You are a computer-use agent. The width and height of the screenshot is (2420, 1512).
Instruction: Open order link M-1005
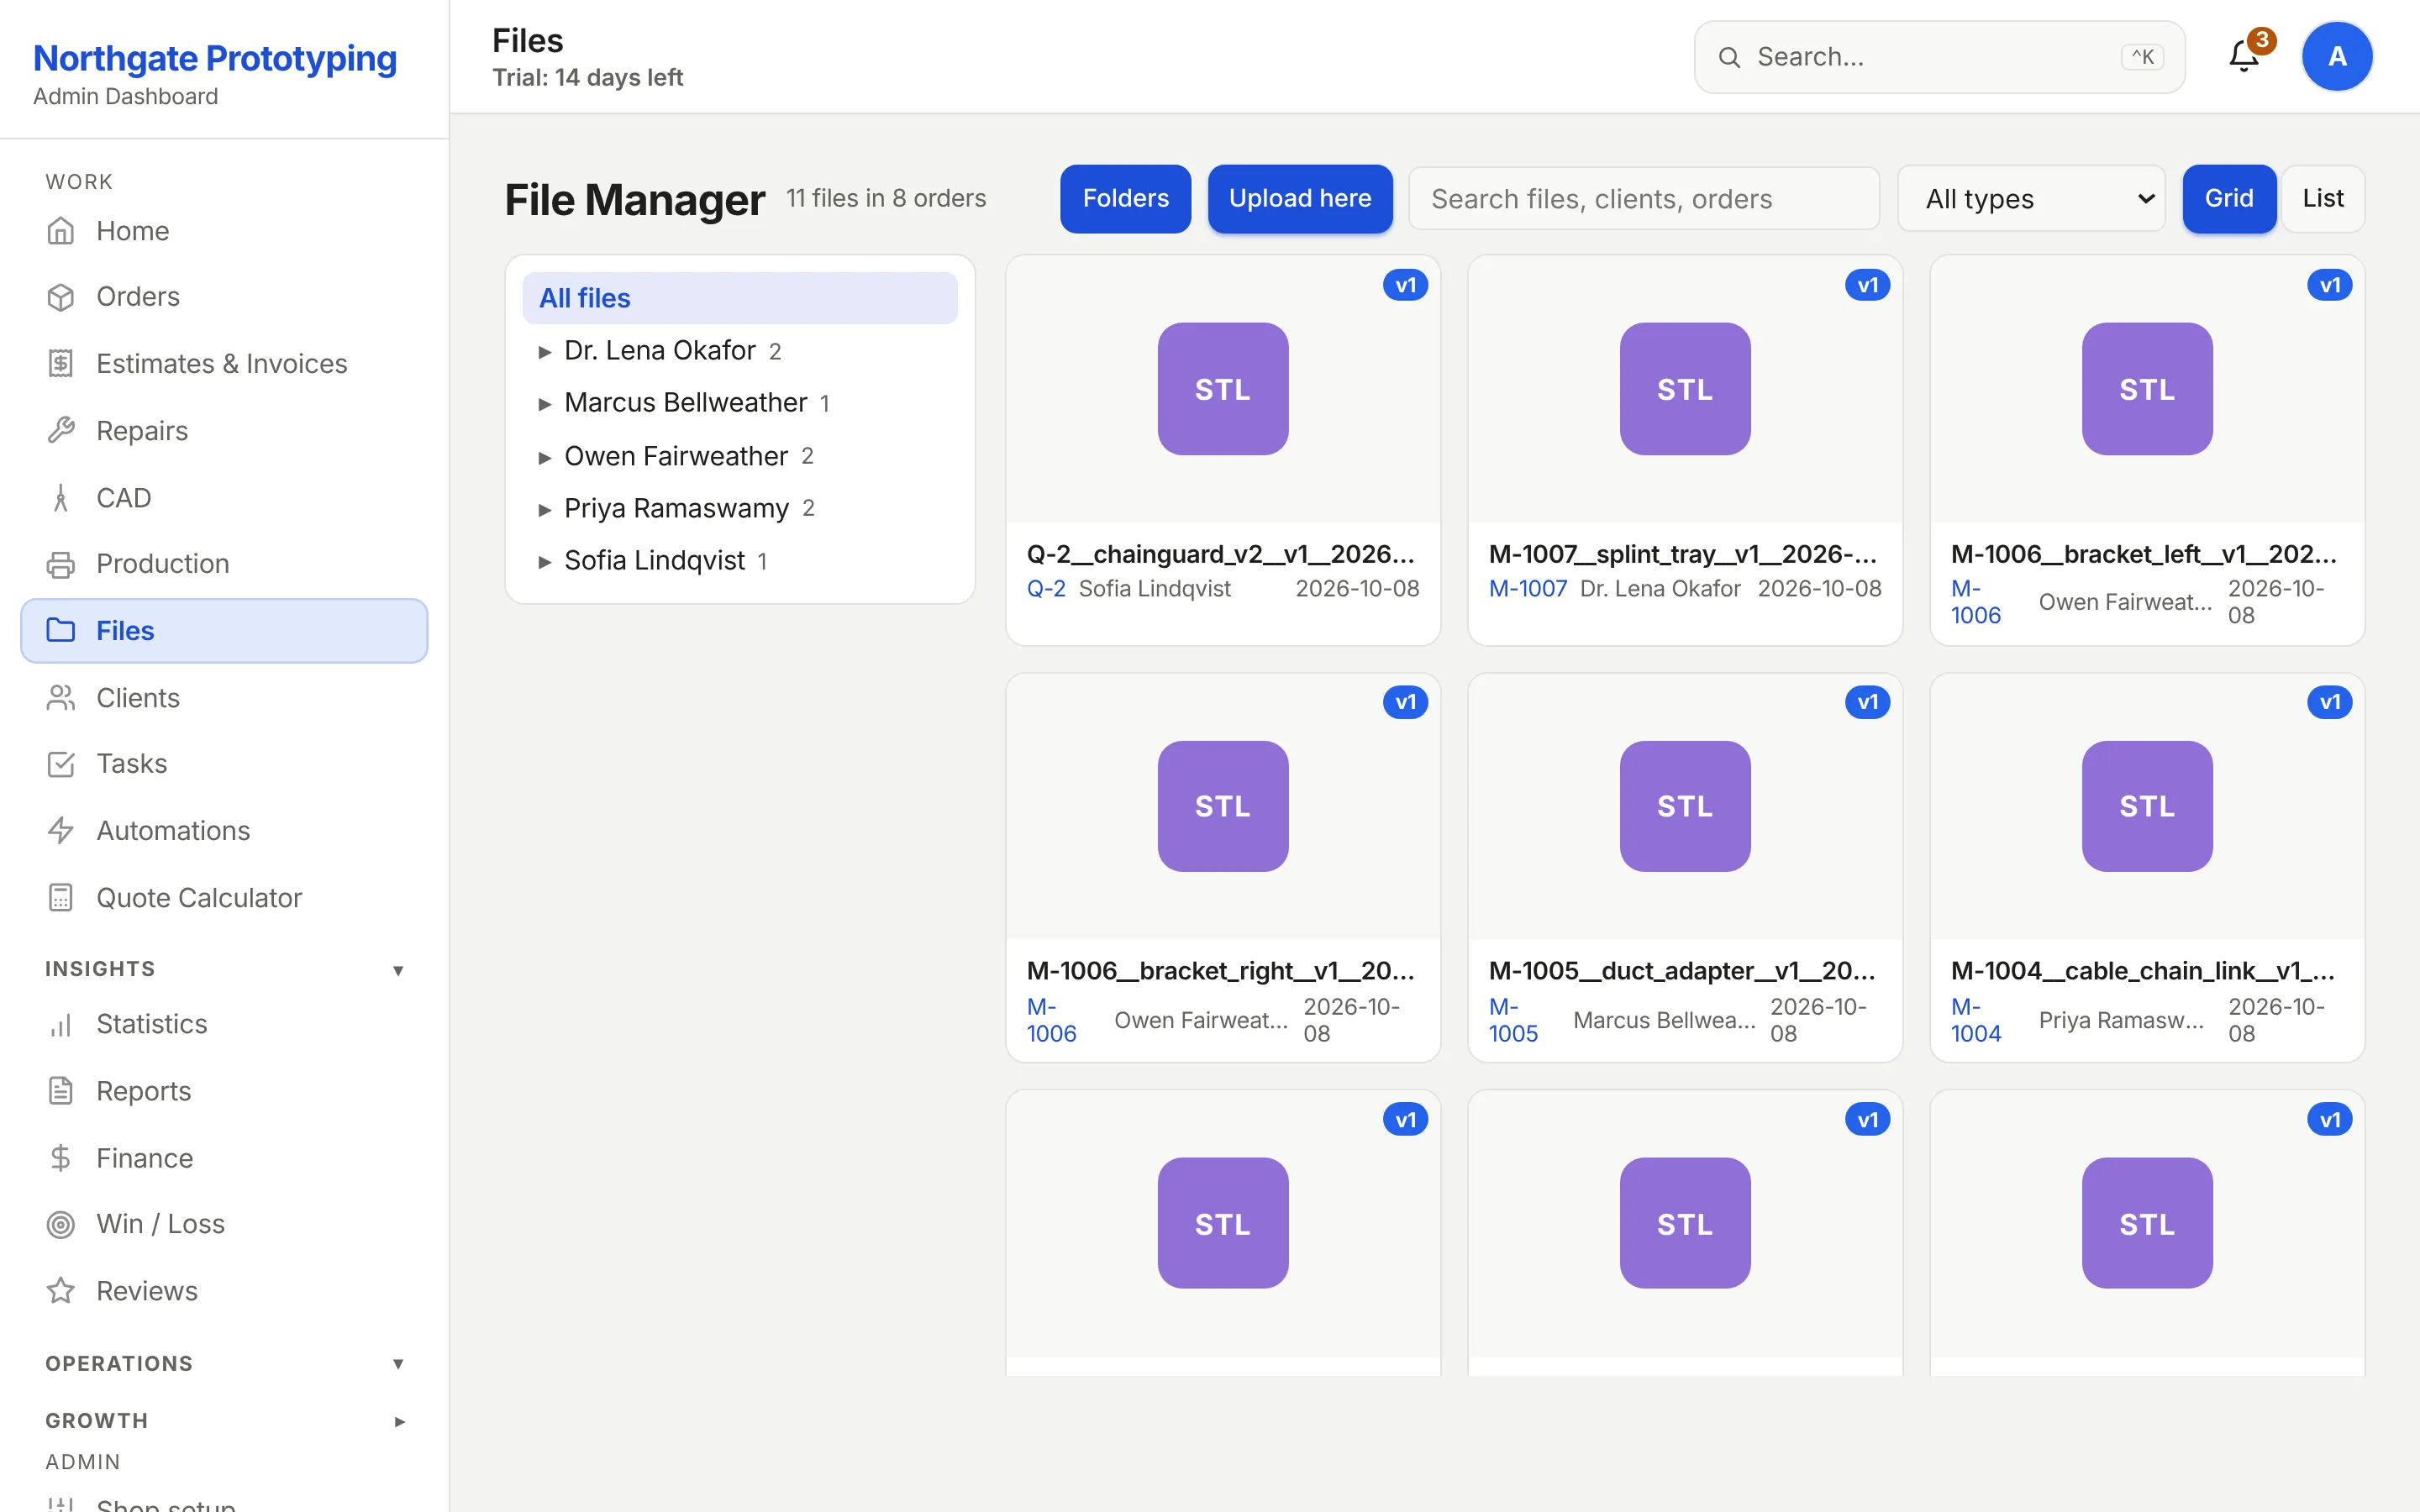tap(1513, 1020)
